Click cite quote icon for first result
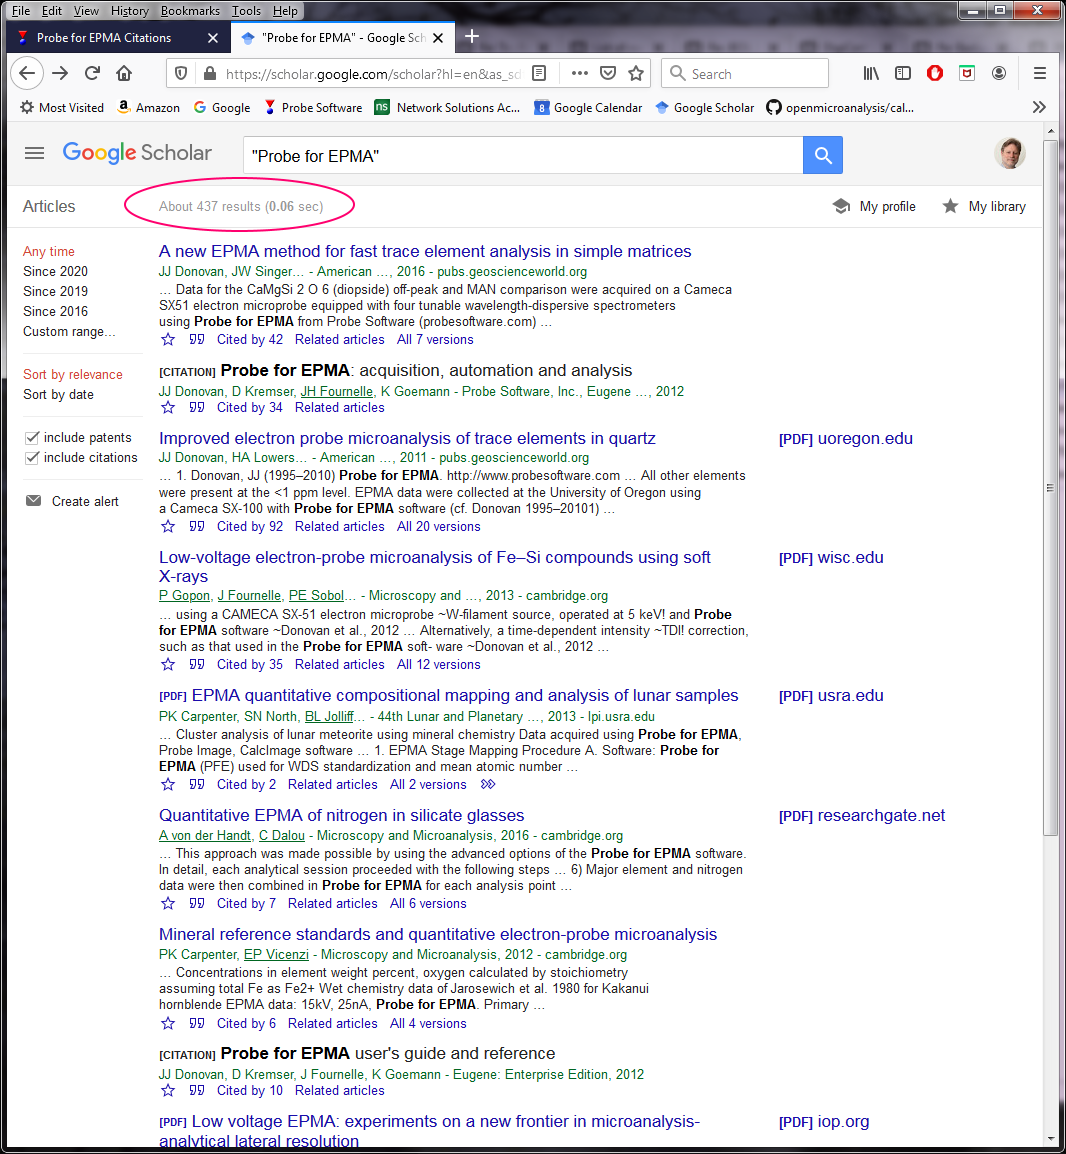 (x=197, y=340)
